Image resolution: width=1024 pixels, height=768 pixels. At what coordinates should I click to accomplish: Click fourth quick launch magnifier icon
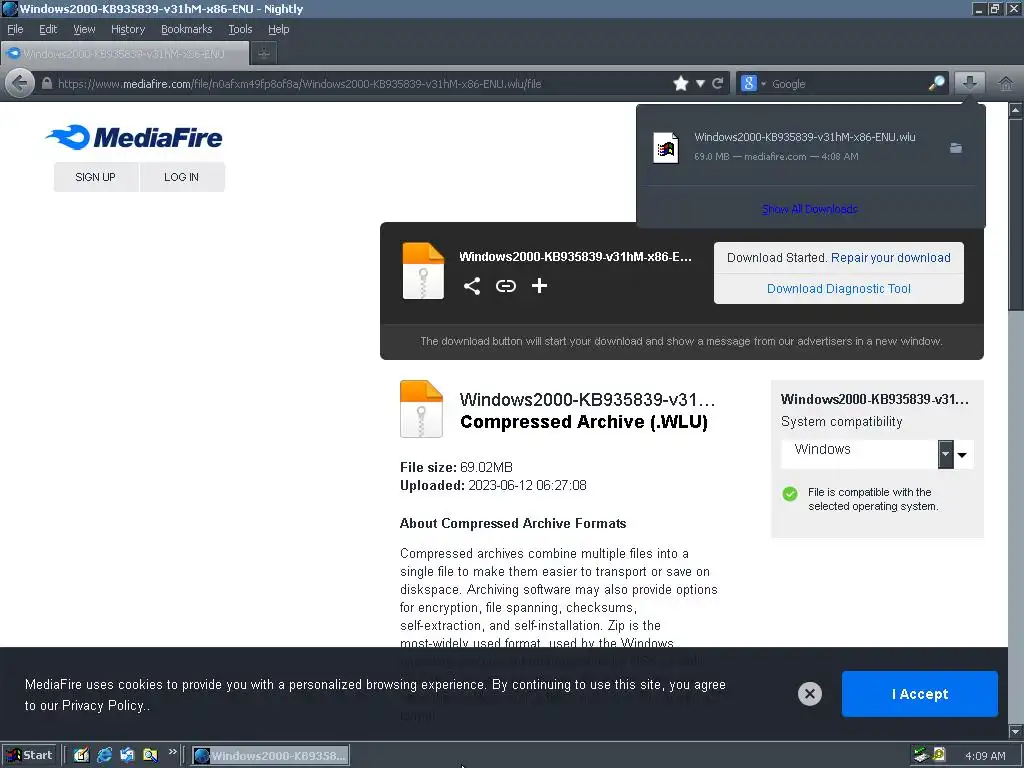click(150, 756)
